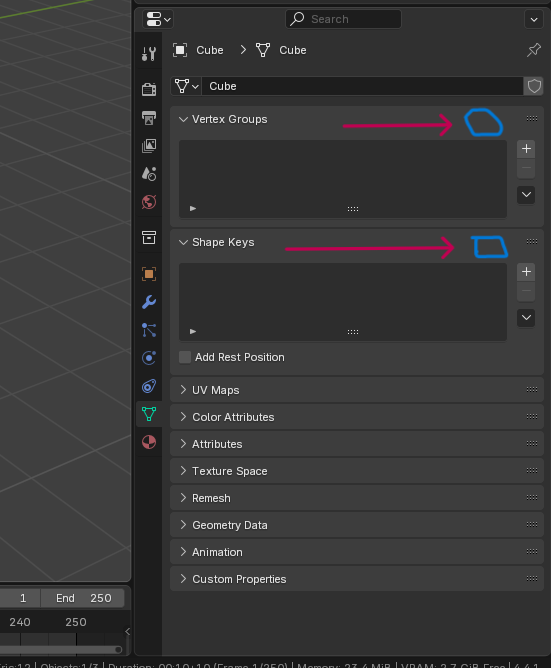Open the View Layer properties tab
Viewport: 551px width, 668px height.
[x=149, y=146]
